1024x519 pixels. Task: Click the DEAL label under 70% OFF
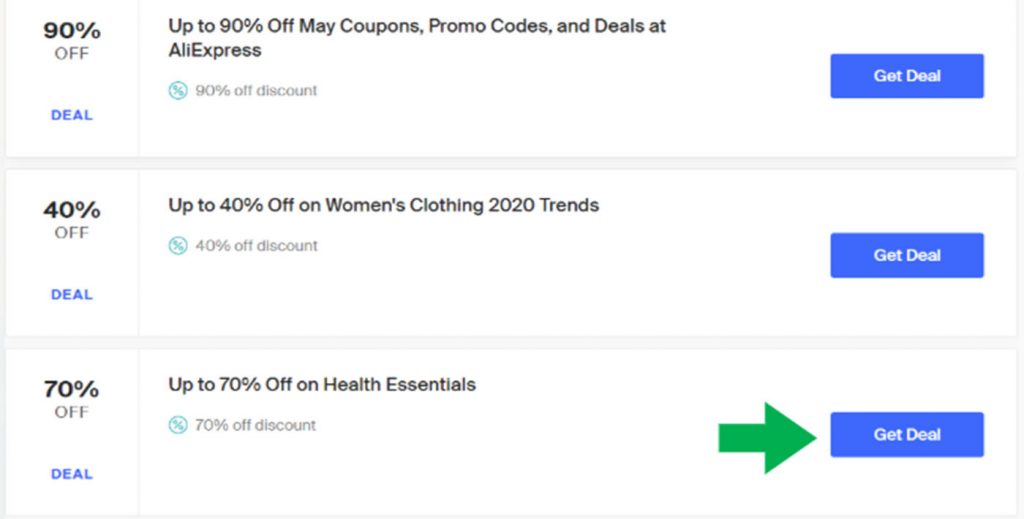pyautogui.click(x=72, y=474)
